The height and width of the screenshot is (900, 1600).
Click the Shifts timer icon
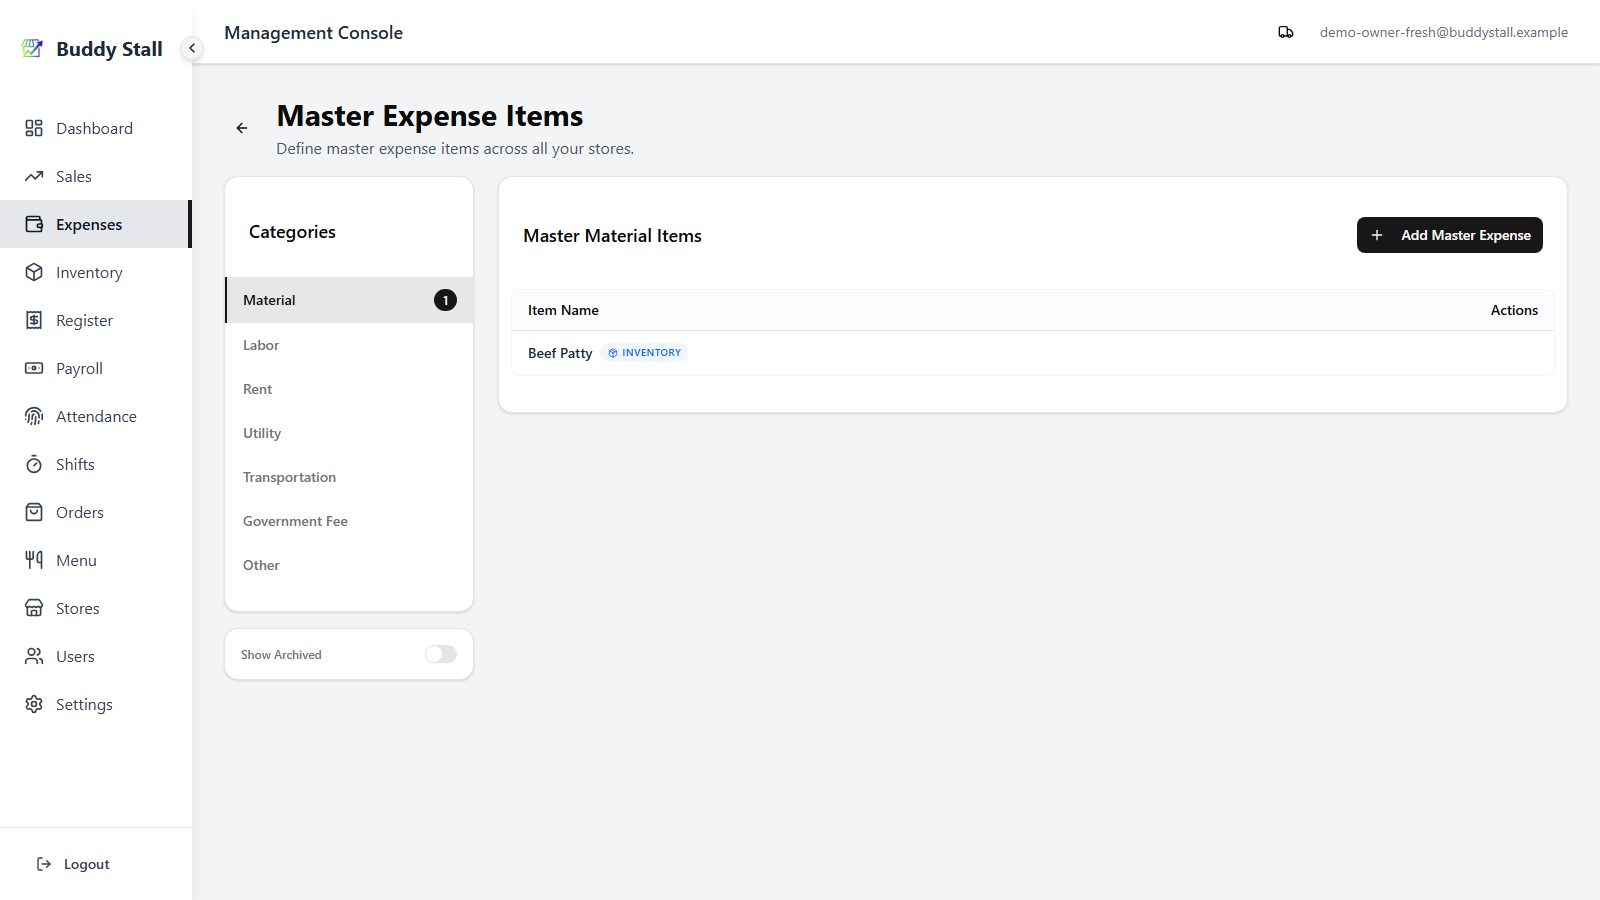click(34, 464)
